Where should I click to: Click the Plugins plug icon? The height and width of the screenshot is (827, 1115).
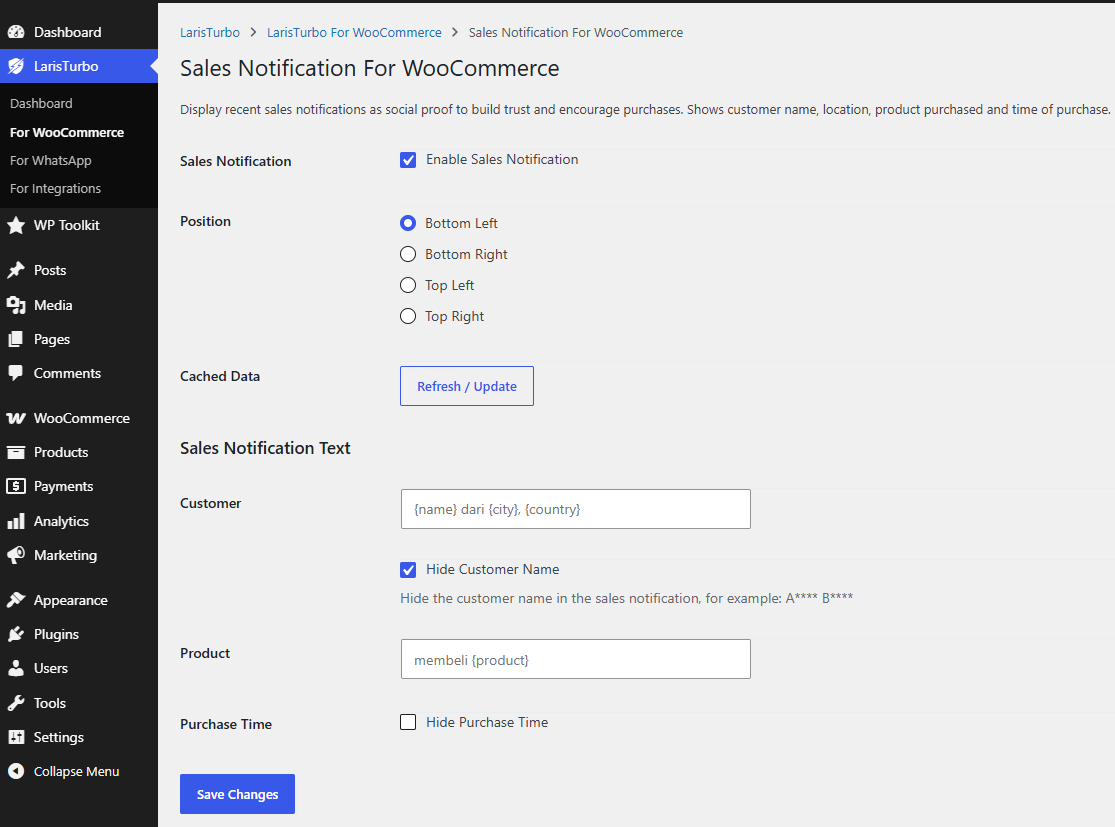click(x=16, y=634)
